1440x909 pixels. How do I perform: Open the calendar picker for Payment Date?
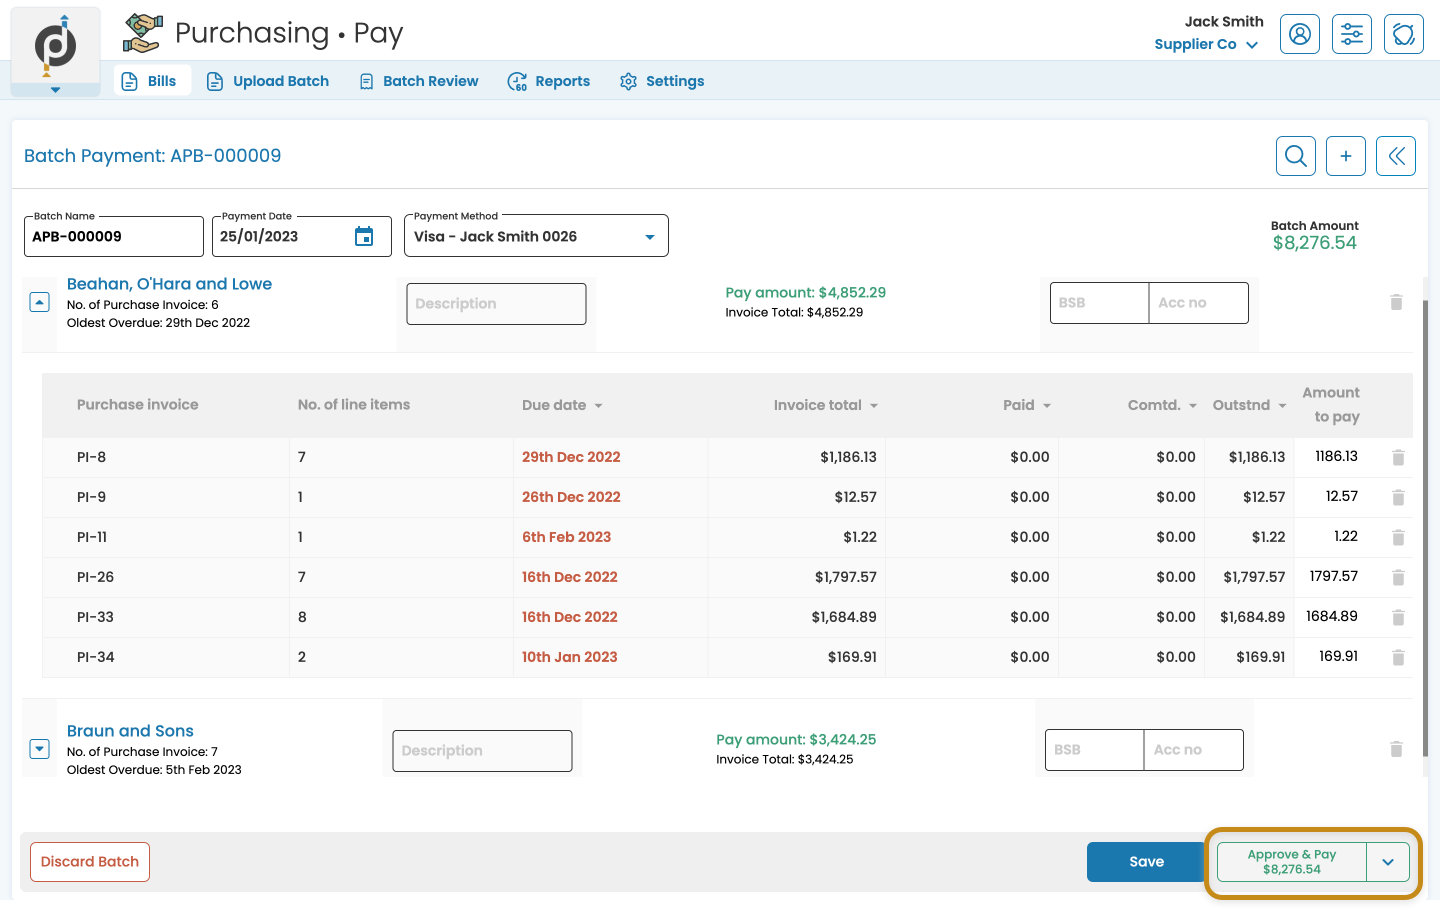pos(364,237)
